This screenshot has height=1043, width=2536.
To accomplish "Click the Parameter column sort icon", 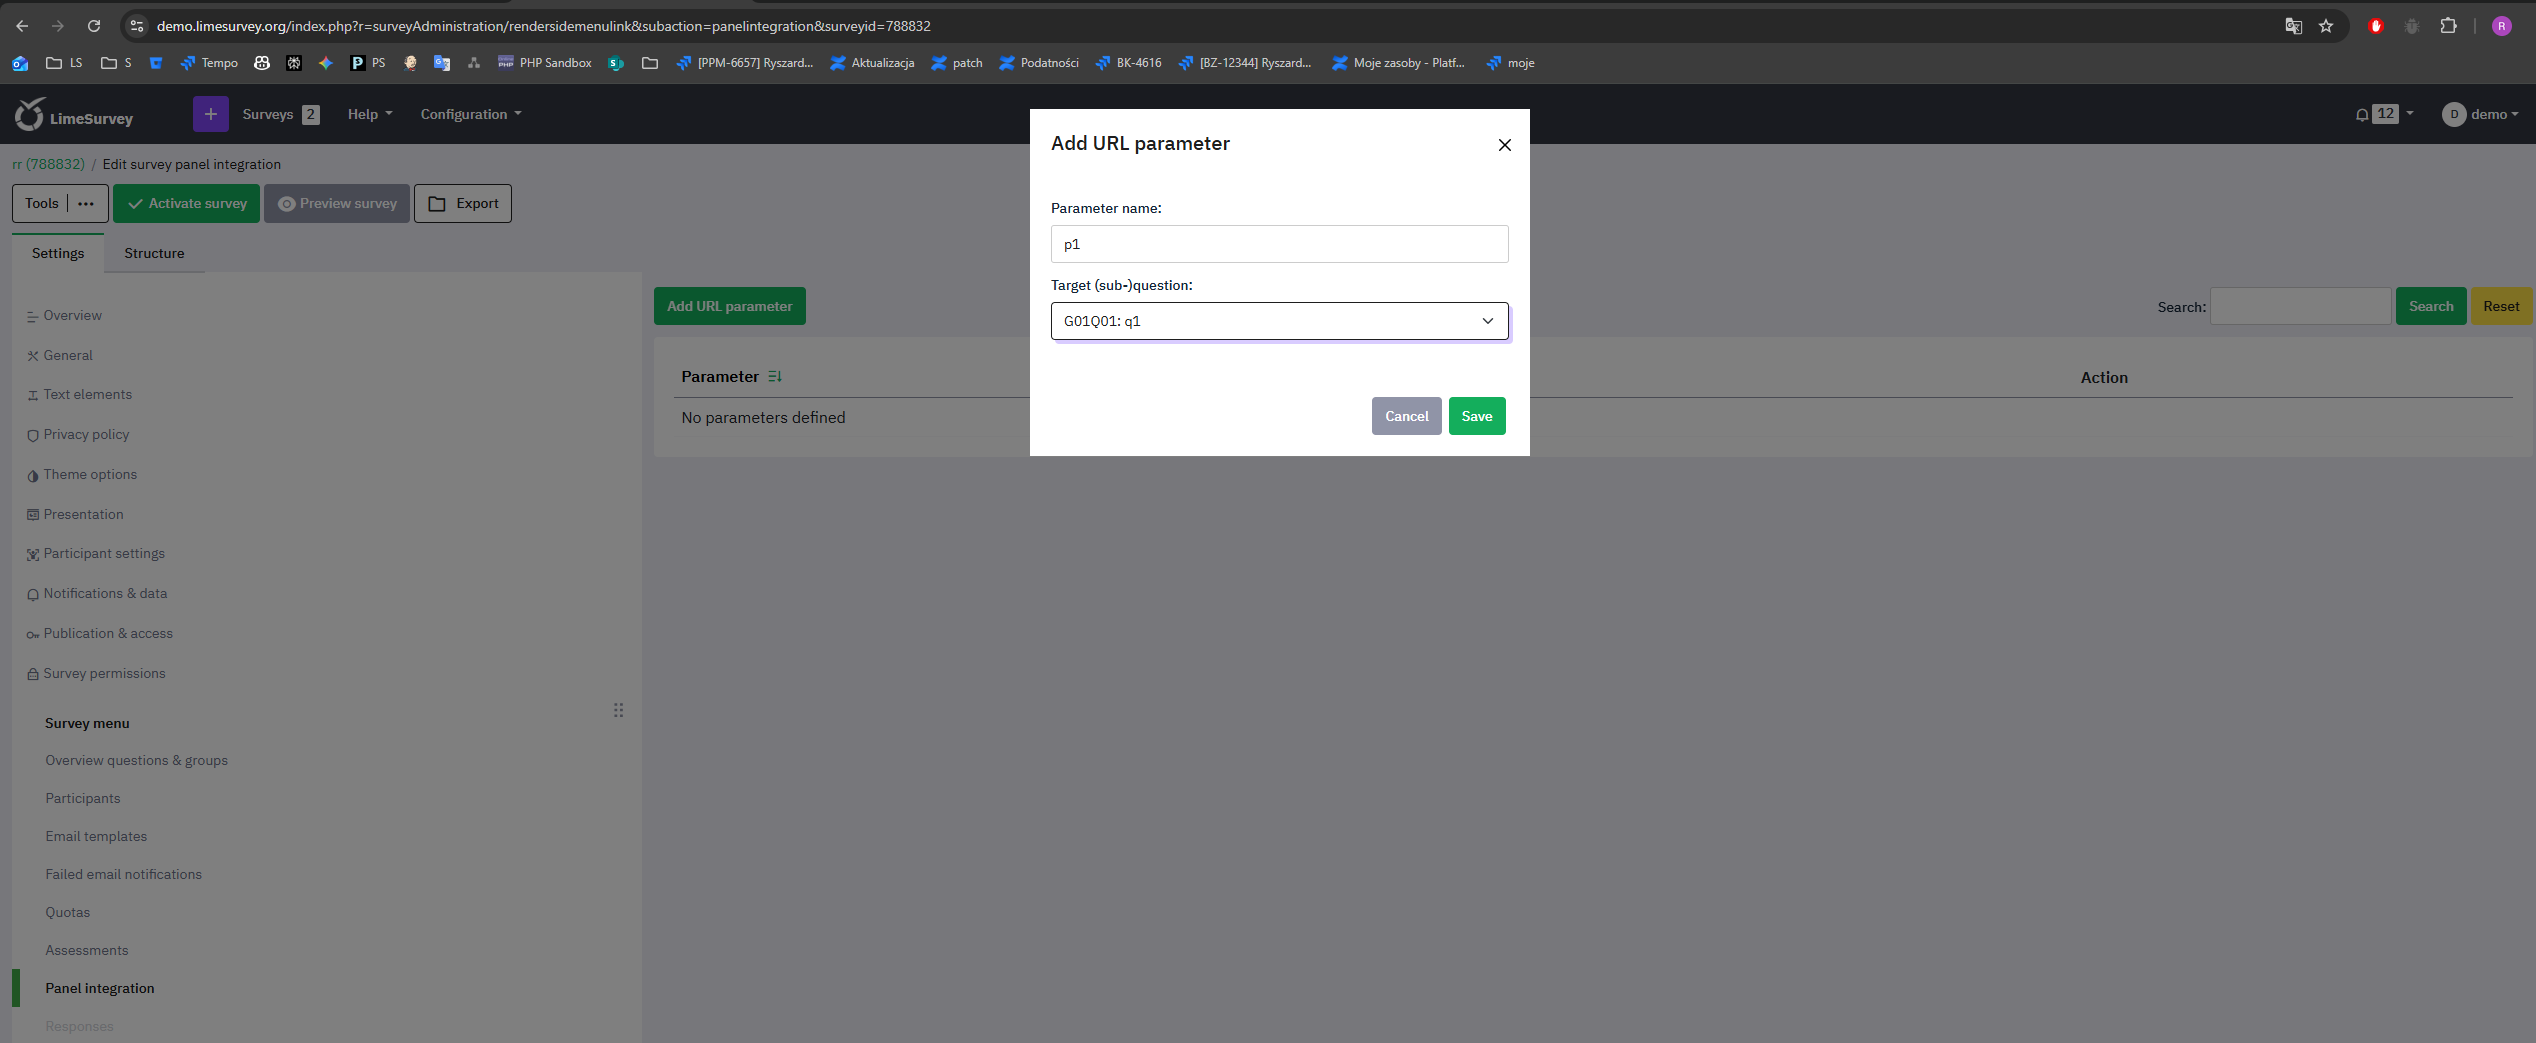I will 775,377.
